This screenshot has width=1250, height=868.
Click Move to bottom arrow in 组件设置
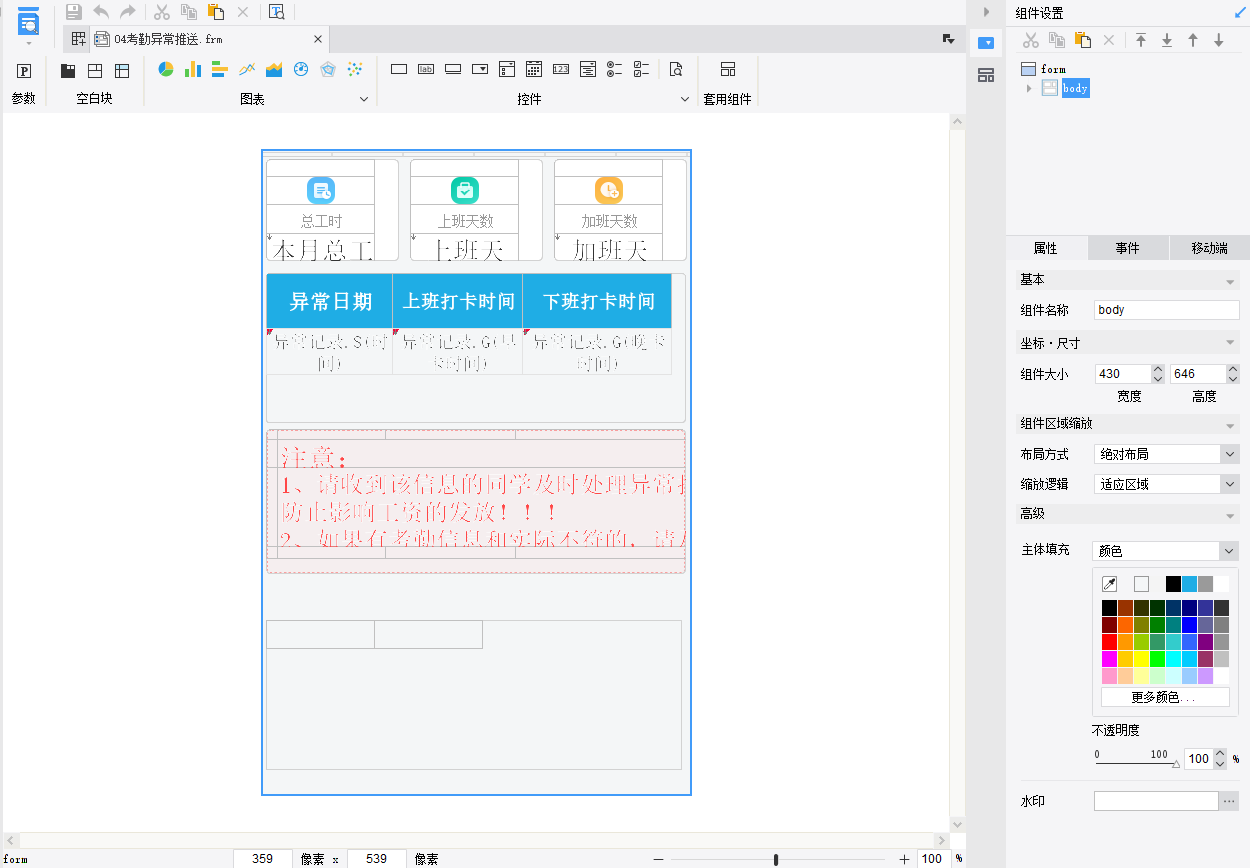click(x=1167, y=40)
